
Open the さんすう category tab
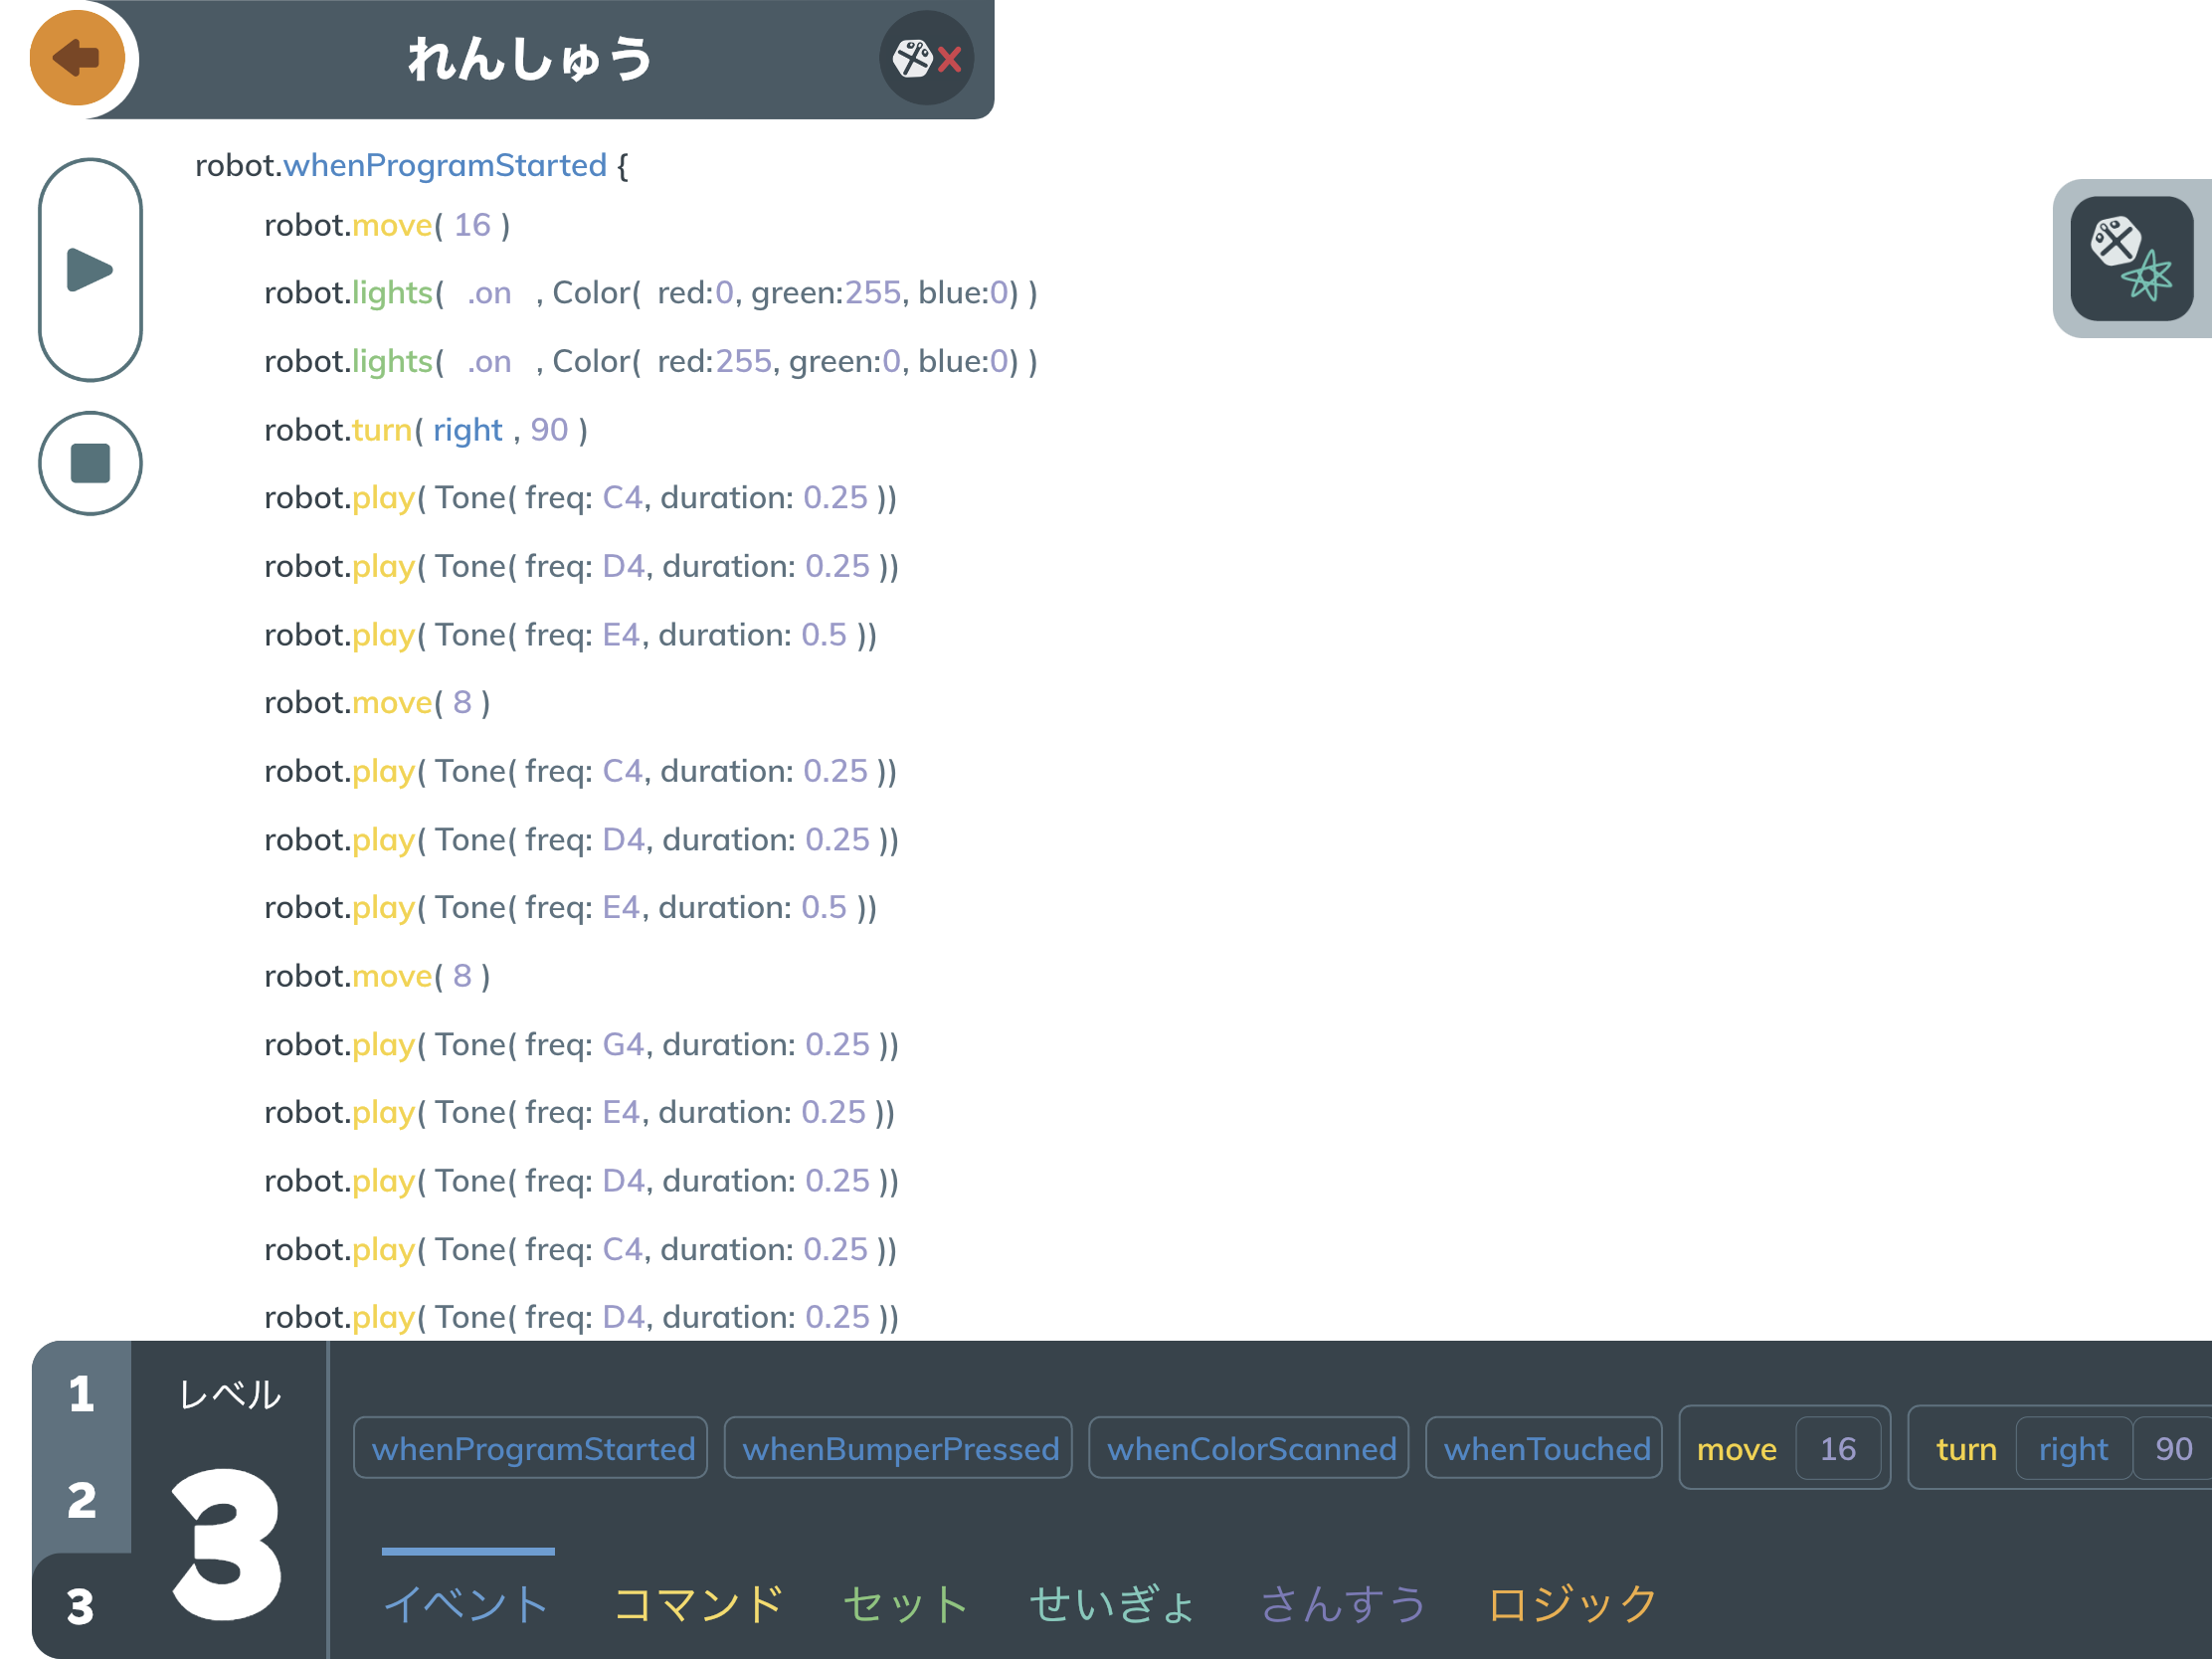tap(1343, 1603)
